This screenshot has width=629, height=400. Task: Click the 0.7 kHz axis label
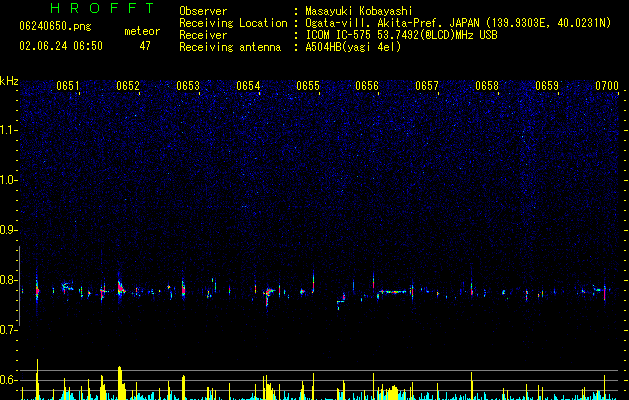pos(8,330)
